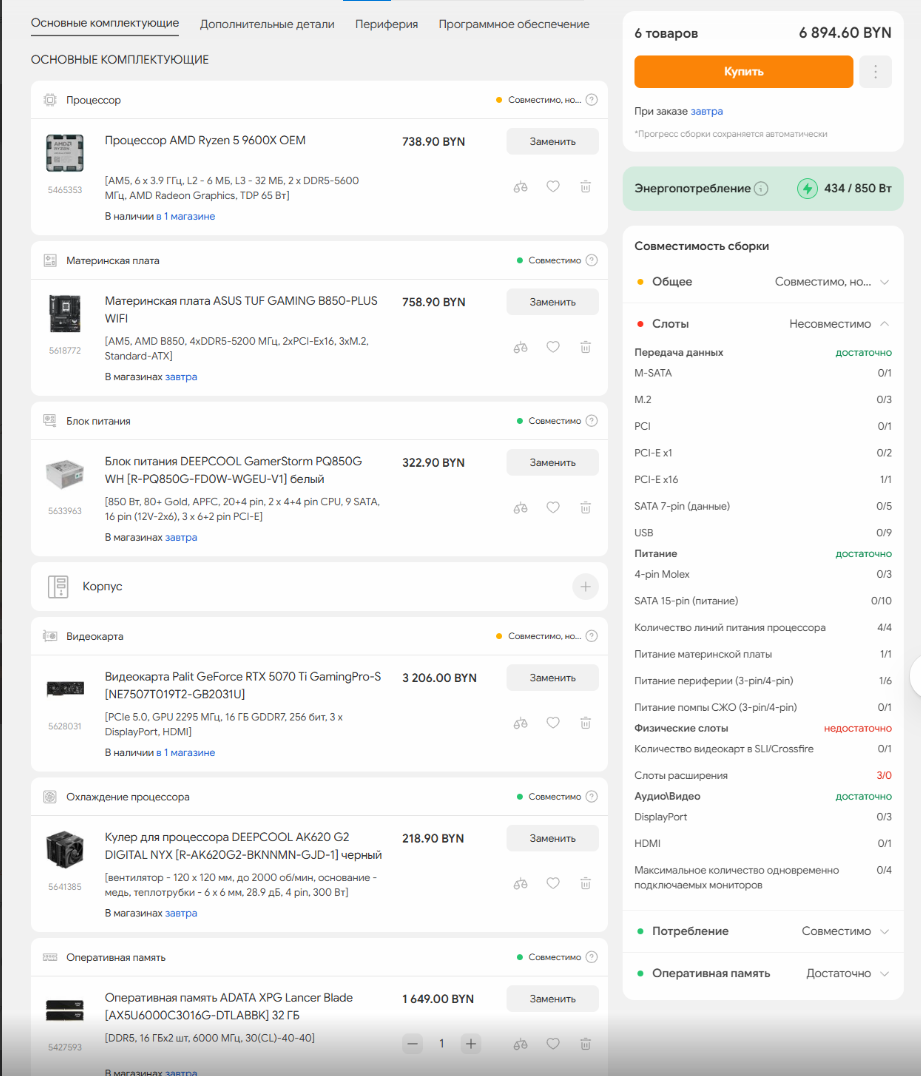The height and width of the screenshot is (1076, 921).
Task: Add Ryzen 5 9600X to favorites
Action: pos(553,187)
